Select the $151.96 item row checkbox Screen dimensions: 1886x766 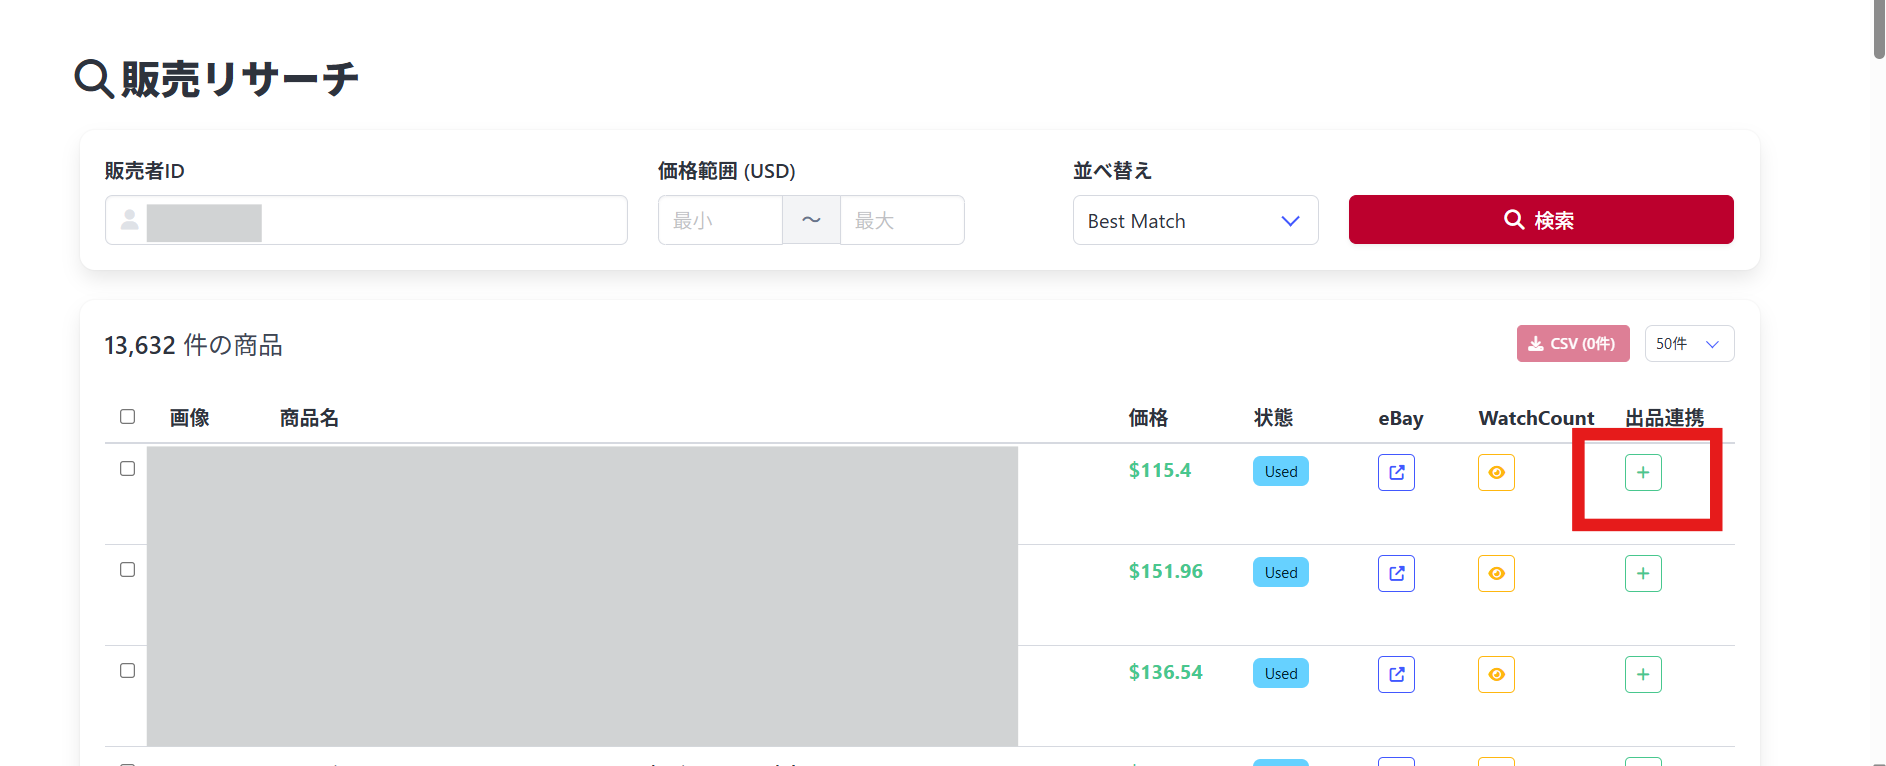click(x=127, y=569)
